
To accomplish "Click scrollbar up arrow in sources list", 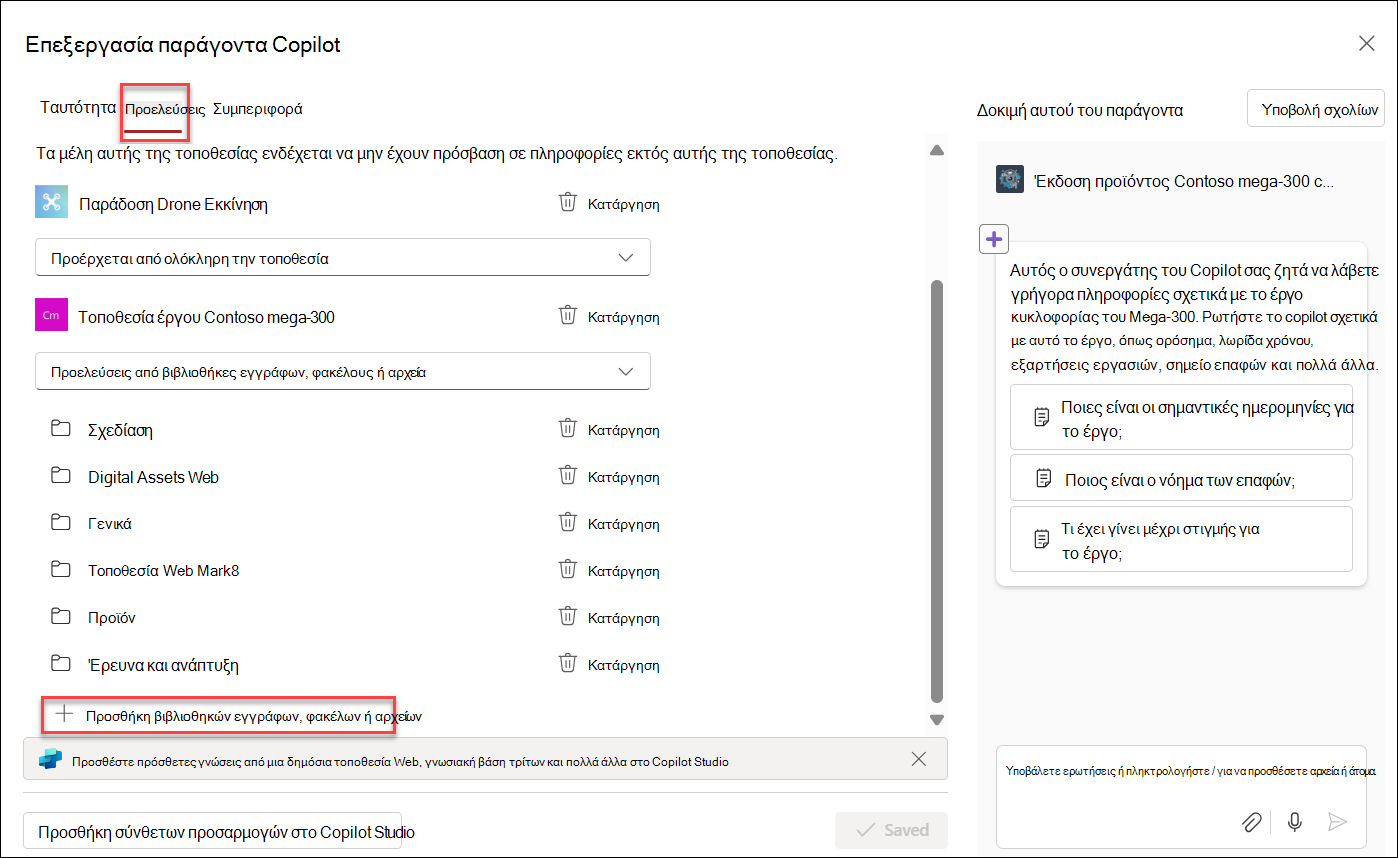I will [937, 151].
